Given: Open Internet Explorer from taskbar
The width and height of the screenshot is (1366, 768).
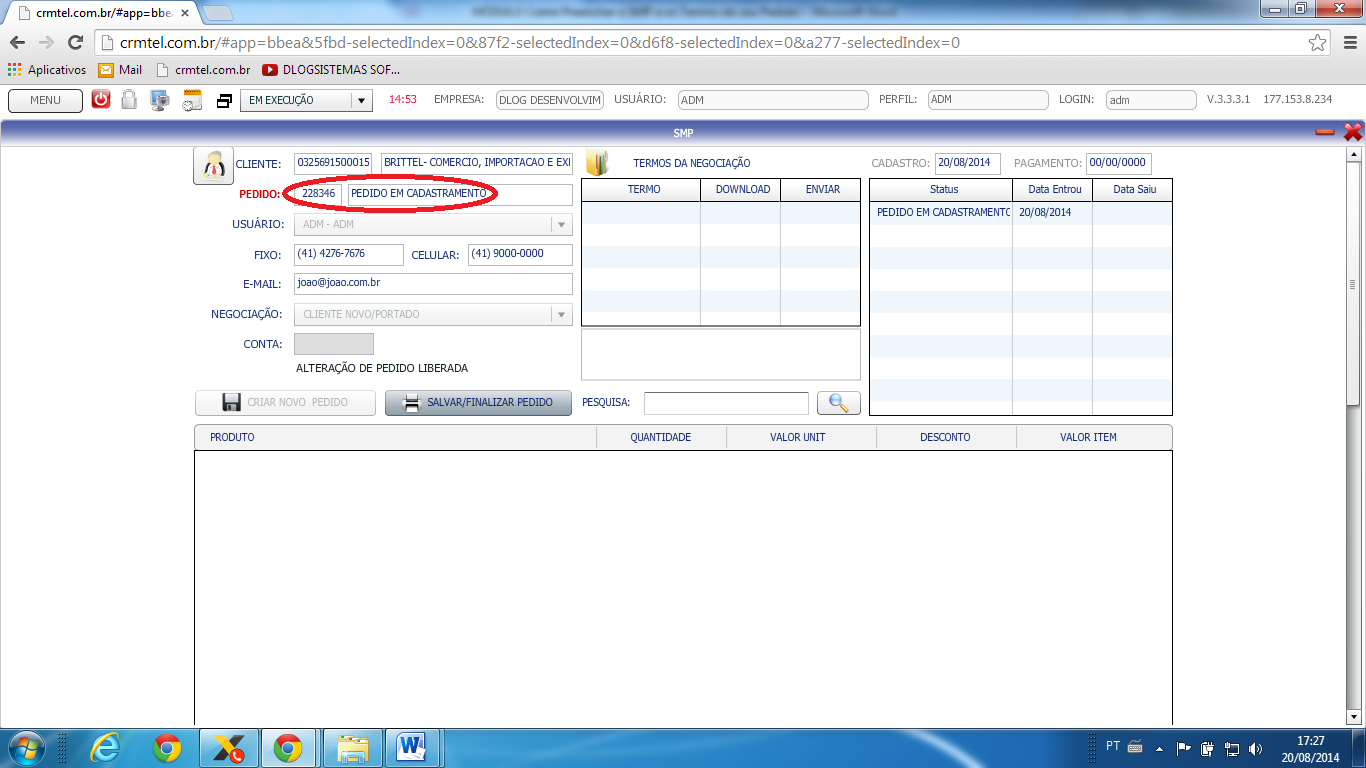Looking at the screenshot, I should tap(105, 748).
